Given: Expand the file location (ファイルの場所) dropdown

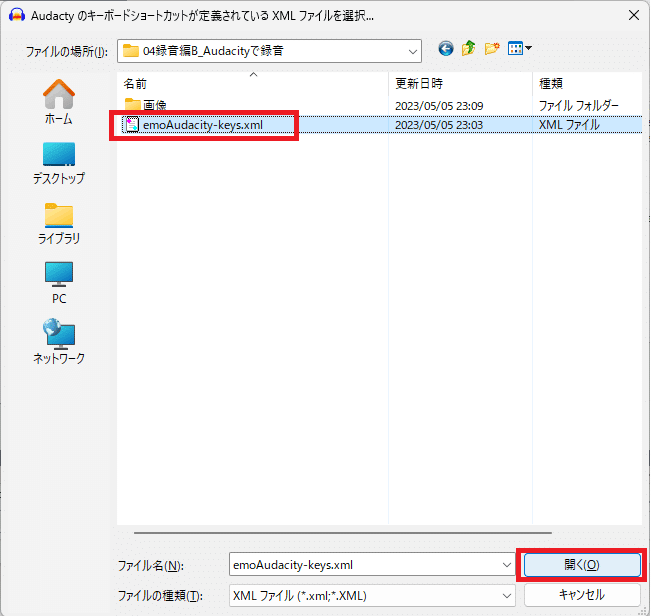Looking at the screenshot, I should [412, 51].
